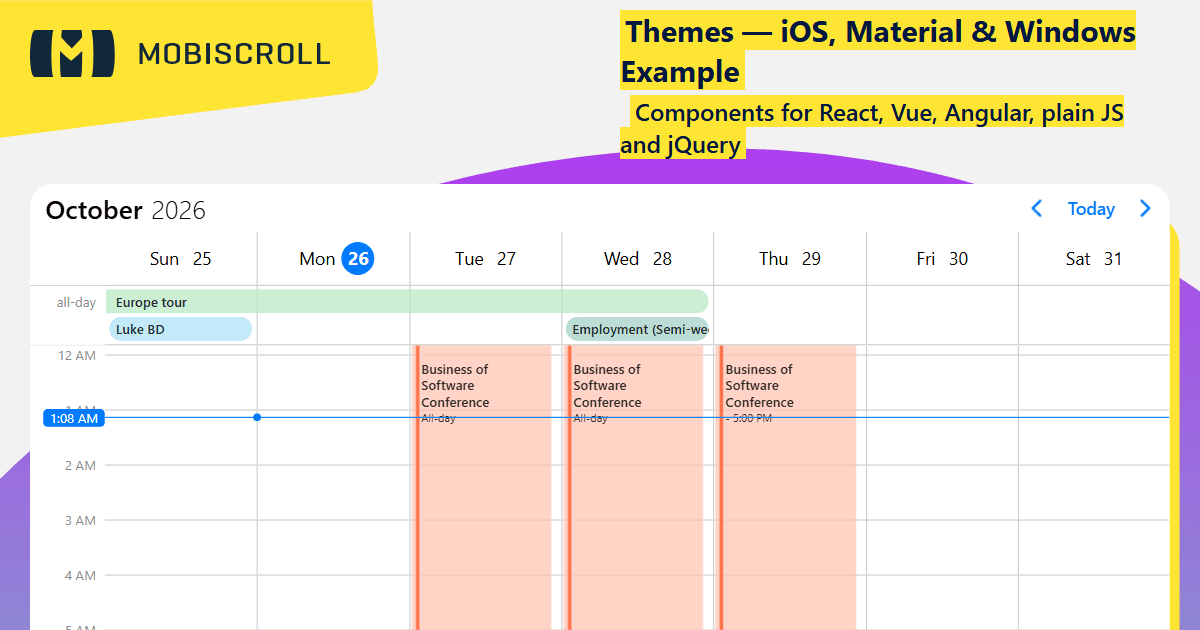Open Wednesday Business of Software Conference event
Screen dimensions: 1200x630
pos(635,487)
